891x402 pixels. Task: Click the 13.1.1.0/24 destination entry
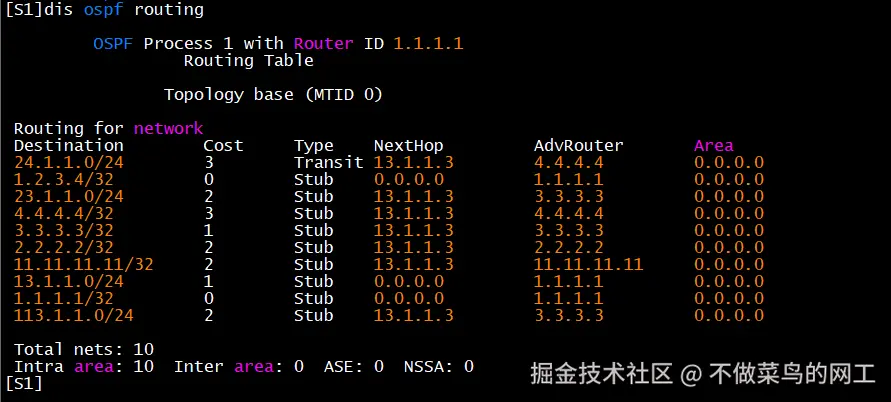(69, 281)
